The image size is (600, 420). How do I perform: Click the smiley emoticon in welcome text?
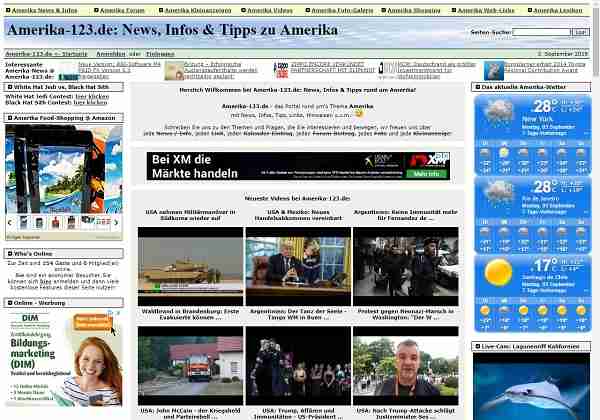pos(359,114)
